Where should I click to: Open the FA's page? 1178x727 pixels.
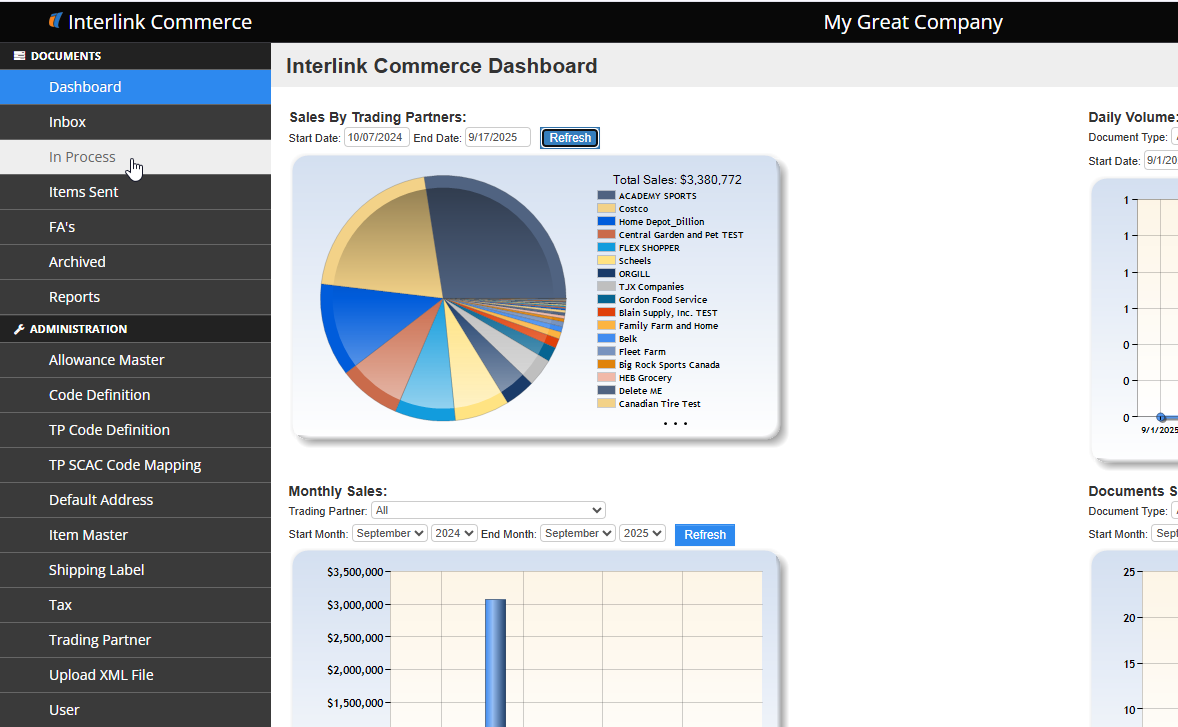click(135, 227)
